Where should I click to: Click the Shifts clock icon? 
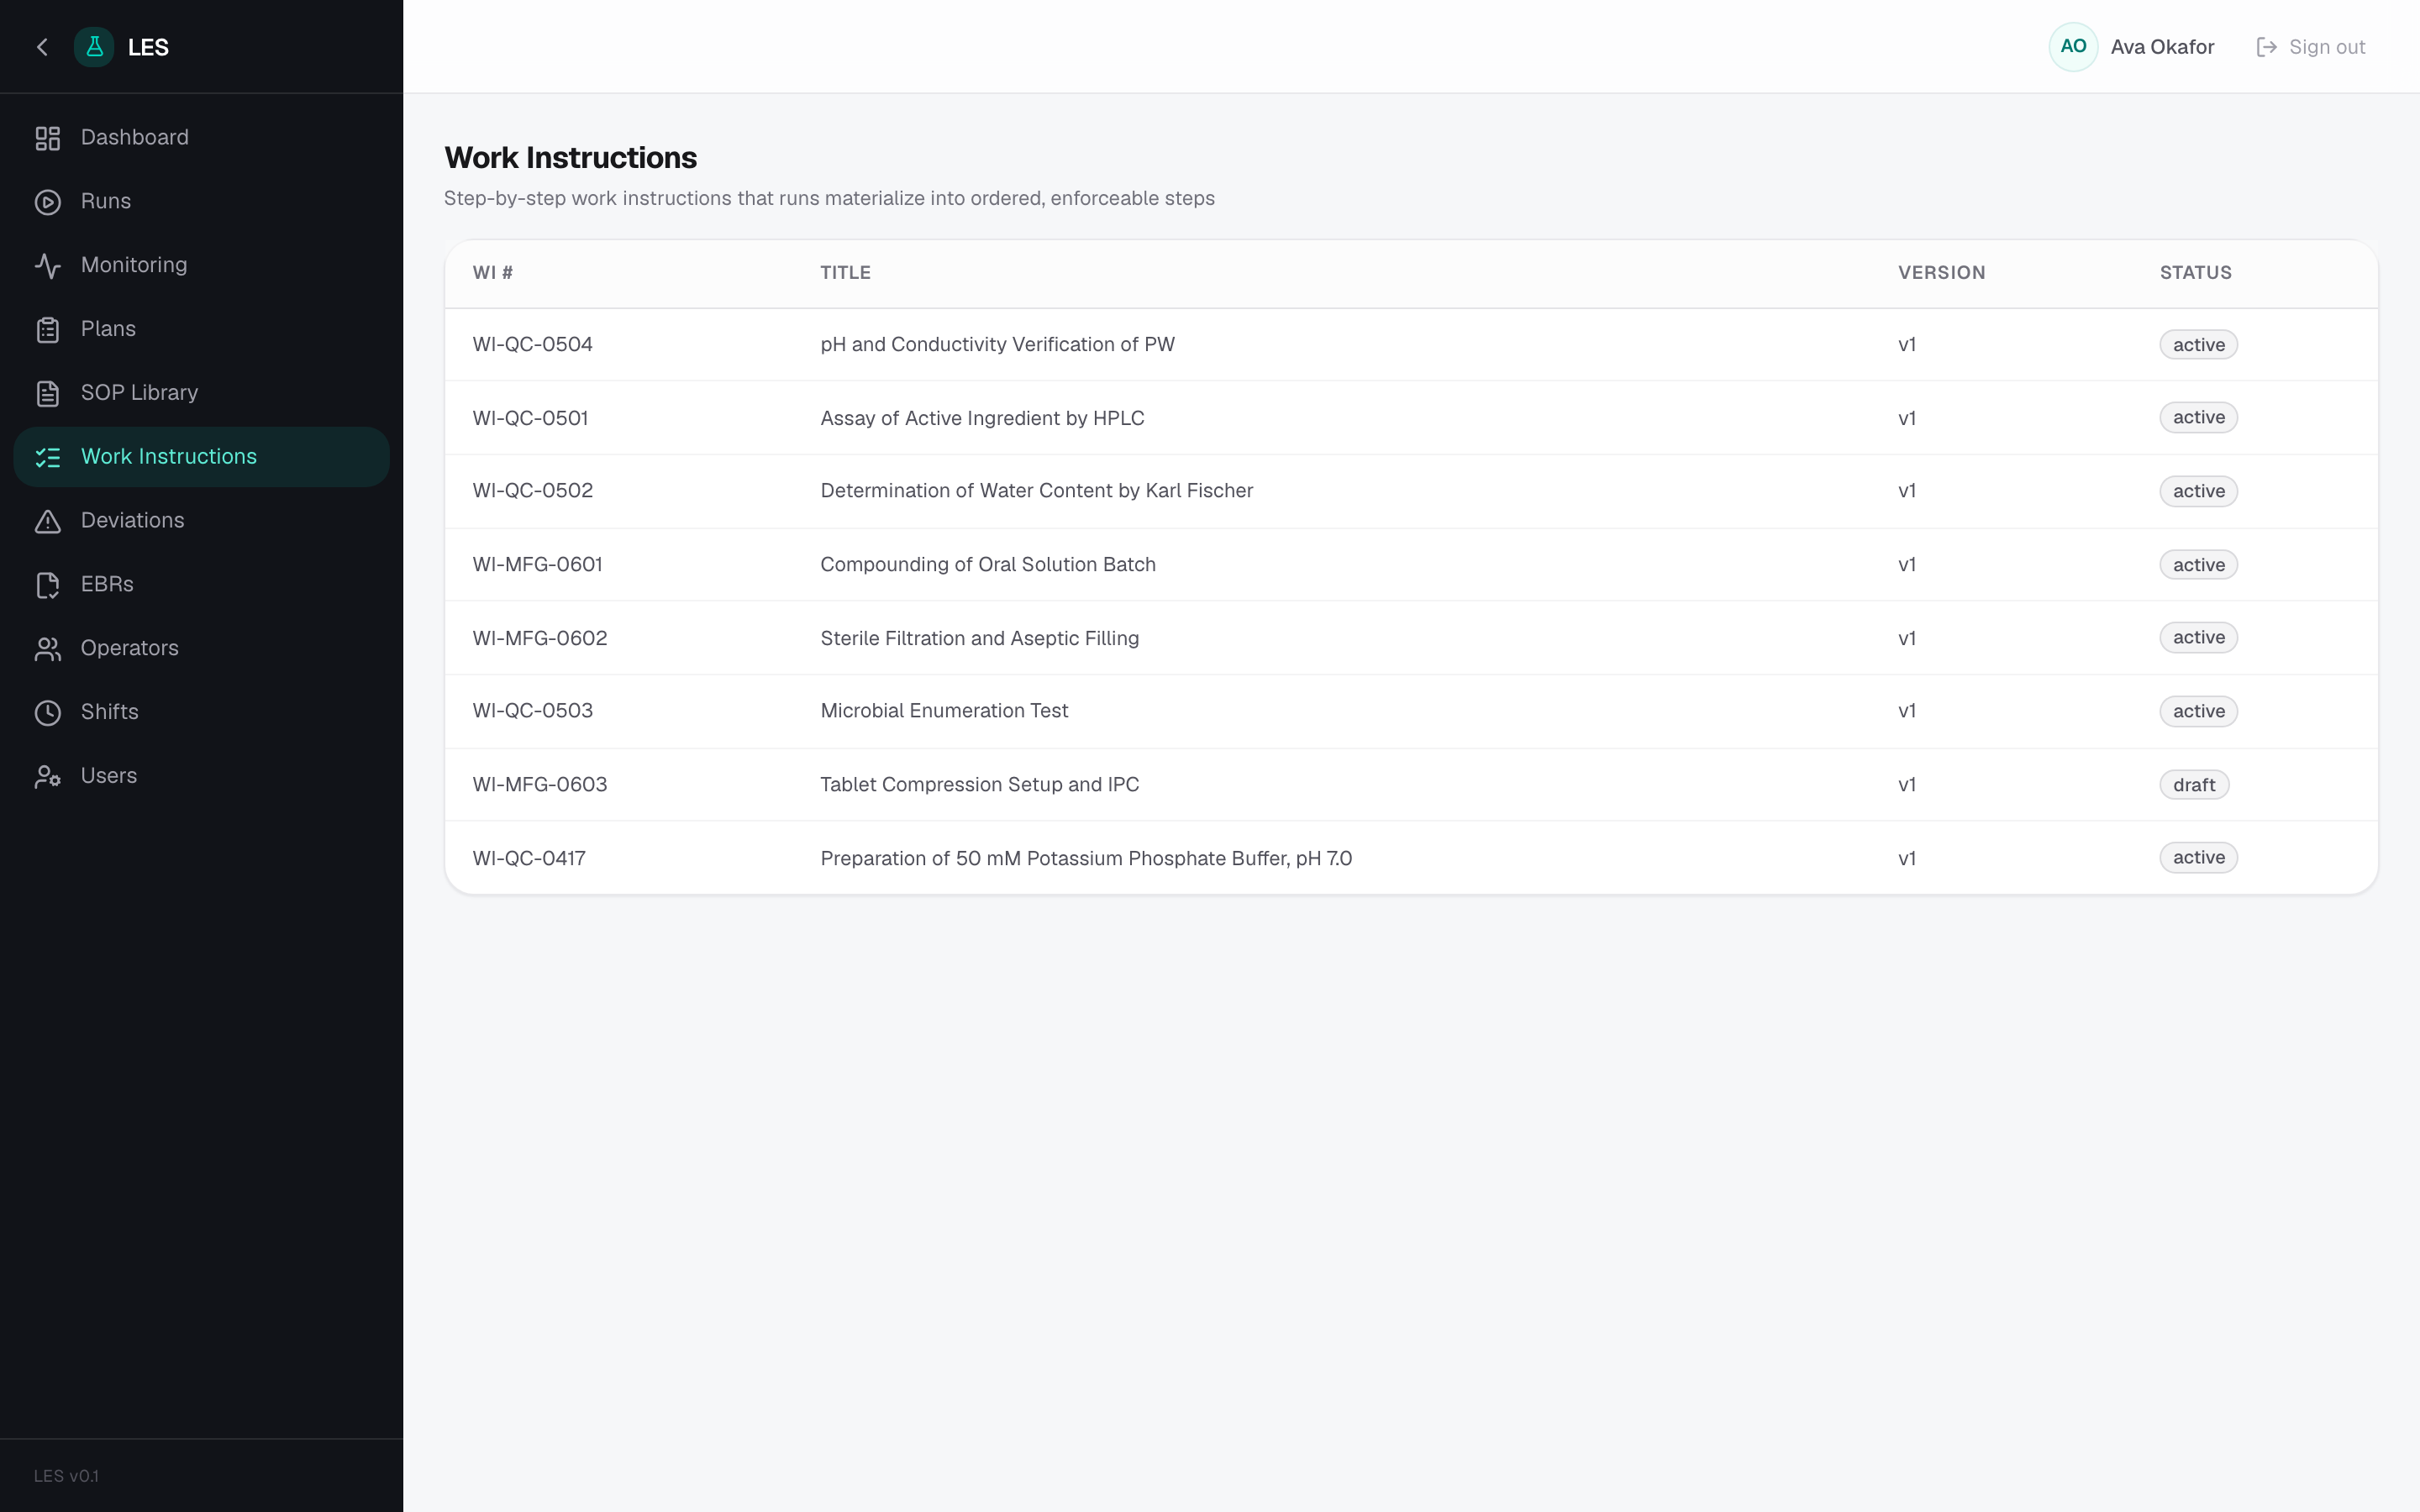(x=47, y=713)
